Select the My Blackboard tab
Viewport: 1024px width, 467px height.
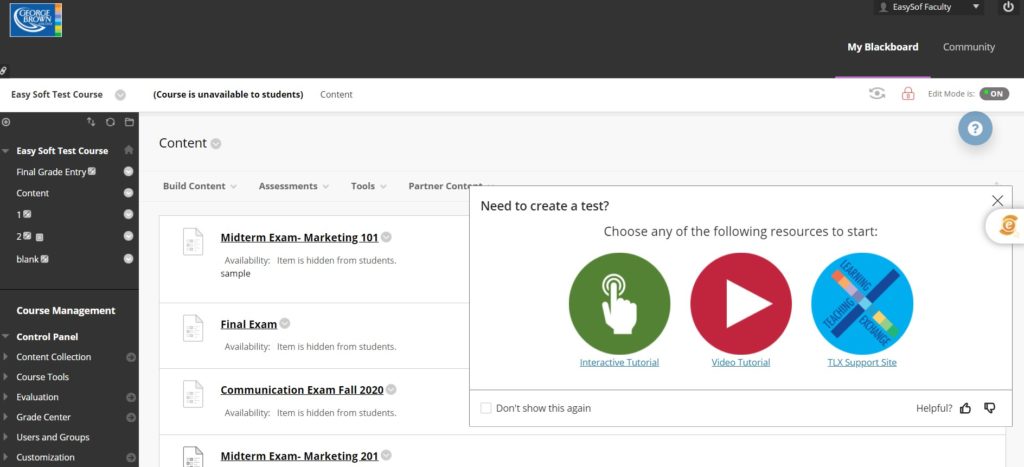[882, 47]
